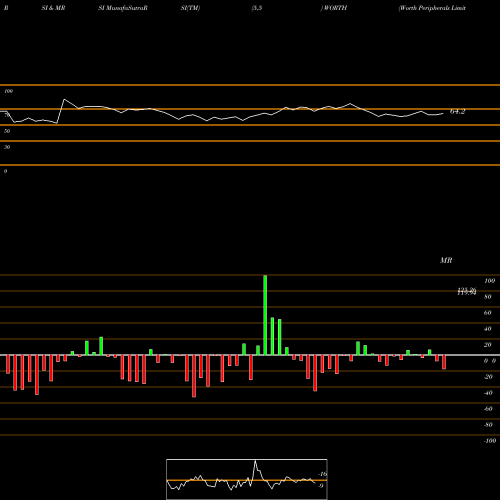The image size is (500, 500).
Task: Click the -100 label on MR axis
Action: click(490, 441)
